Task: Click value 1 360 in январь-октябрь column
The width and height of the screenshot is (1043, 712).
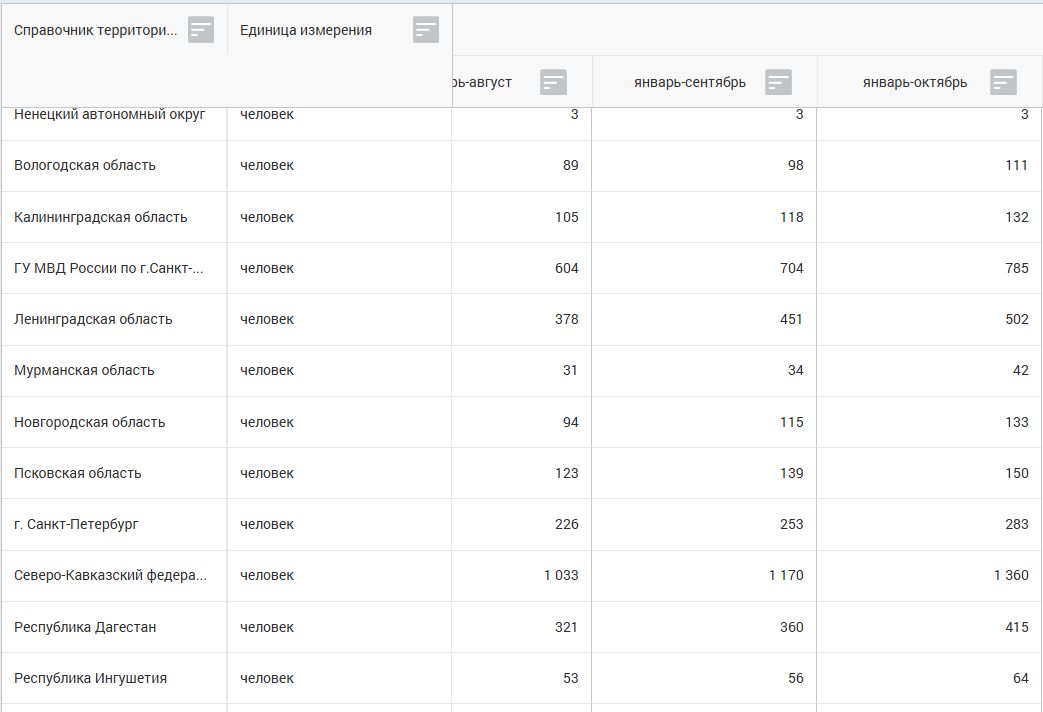Action: pos(1010,575)
